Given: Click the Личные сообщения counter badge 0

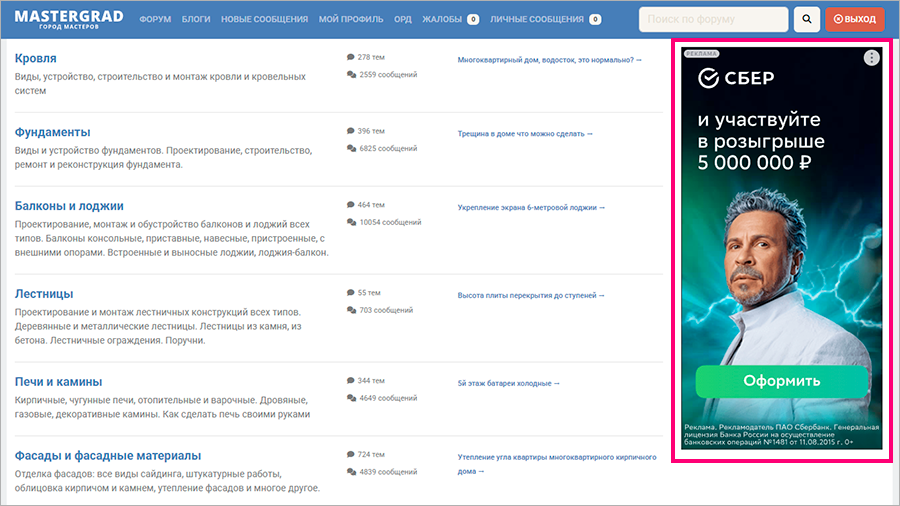Looking at the screenshot, I should (x=595, y=19).
